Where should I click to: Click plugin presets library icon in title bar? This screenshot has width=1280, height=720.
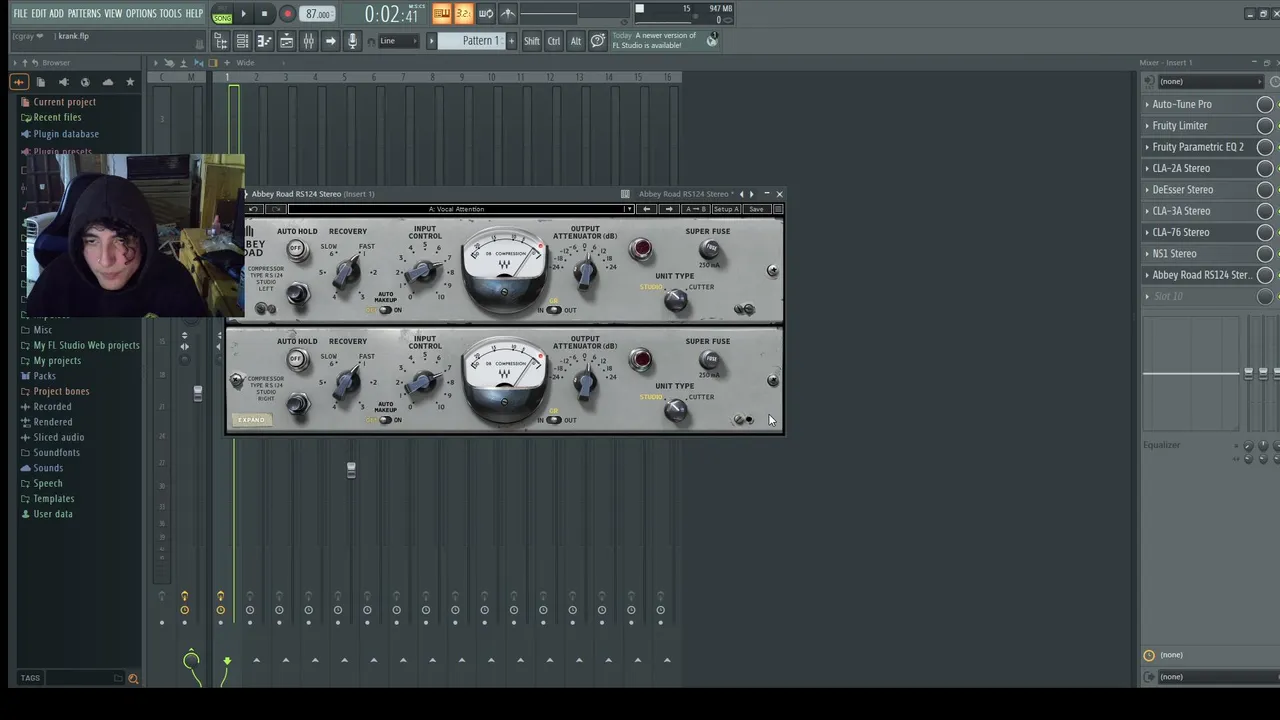(625, 194)
